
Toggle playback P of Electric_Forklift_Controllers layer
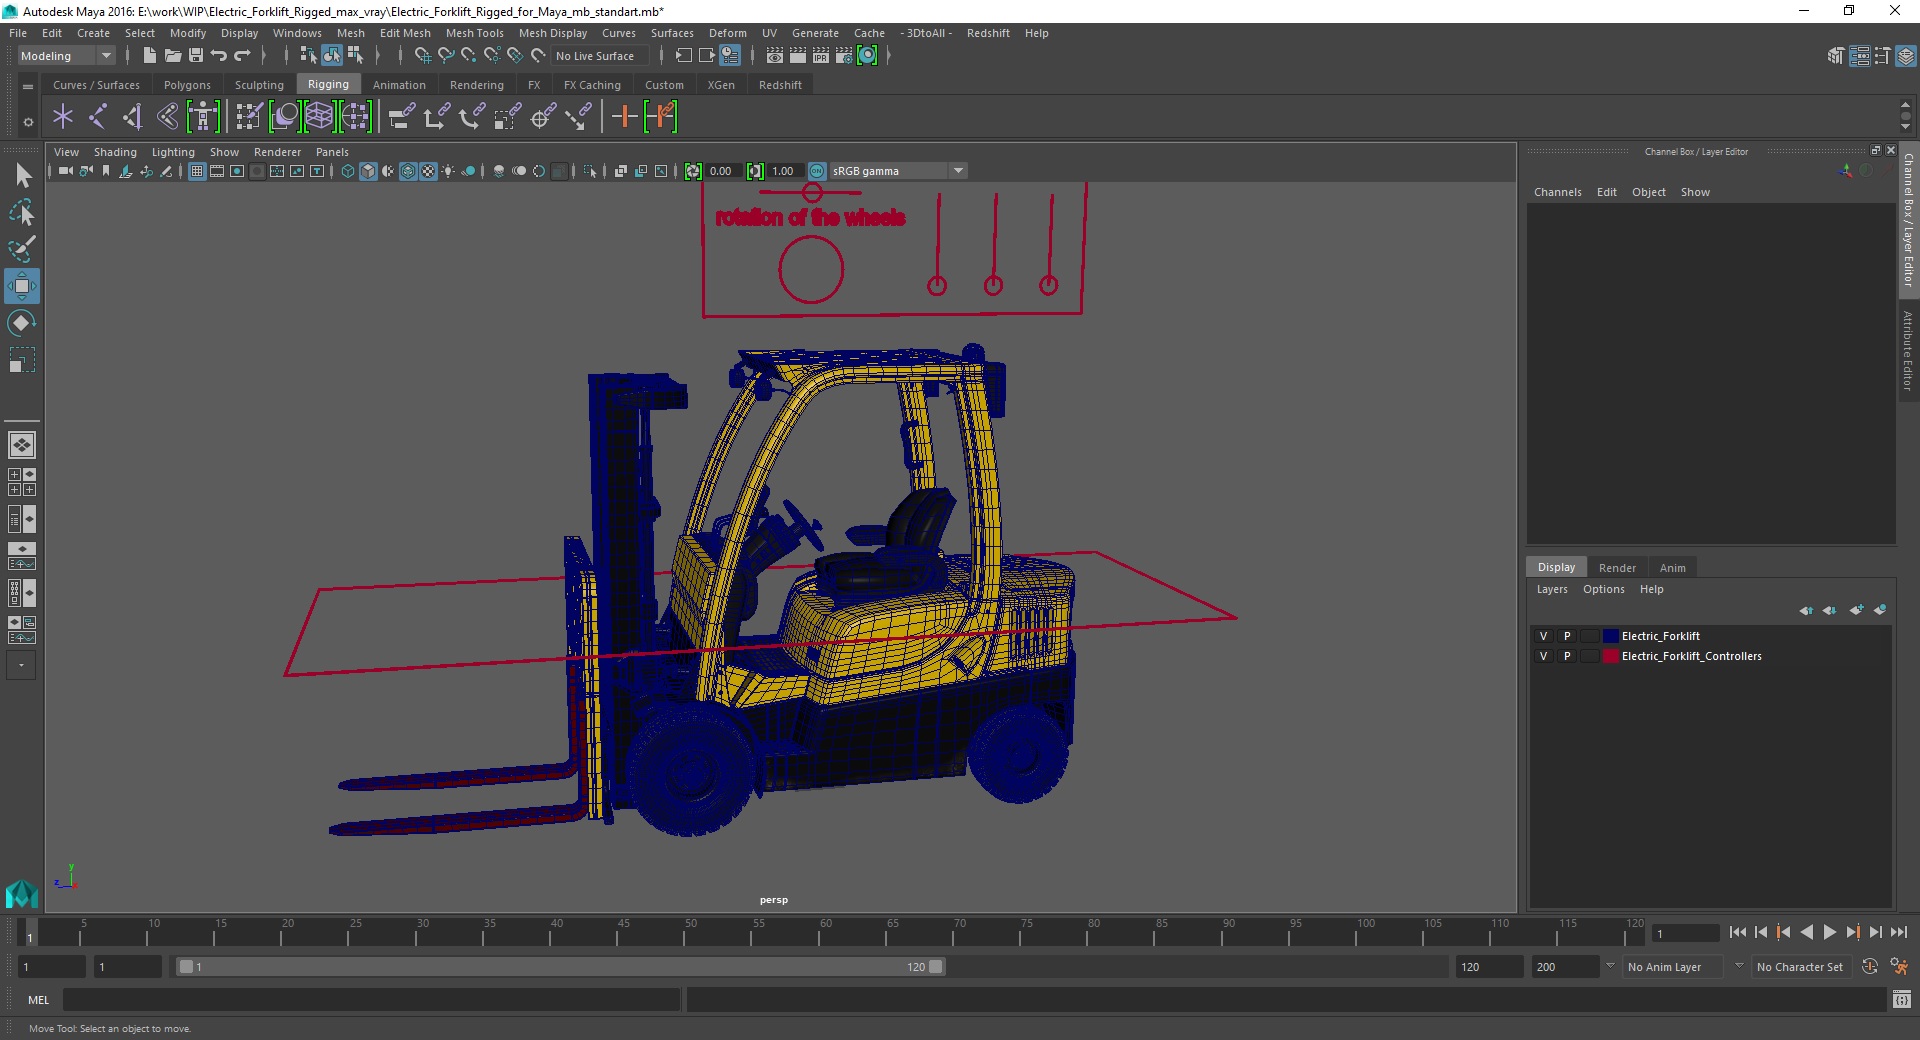tap(1567, 656)
